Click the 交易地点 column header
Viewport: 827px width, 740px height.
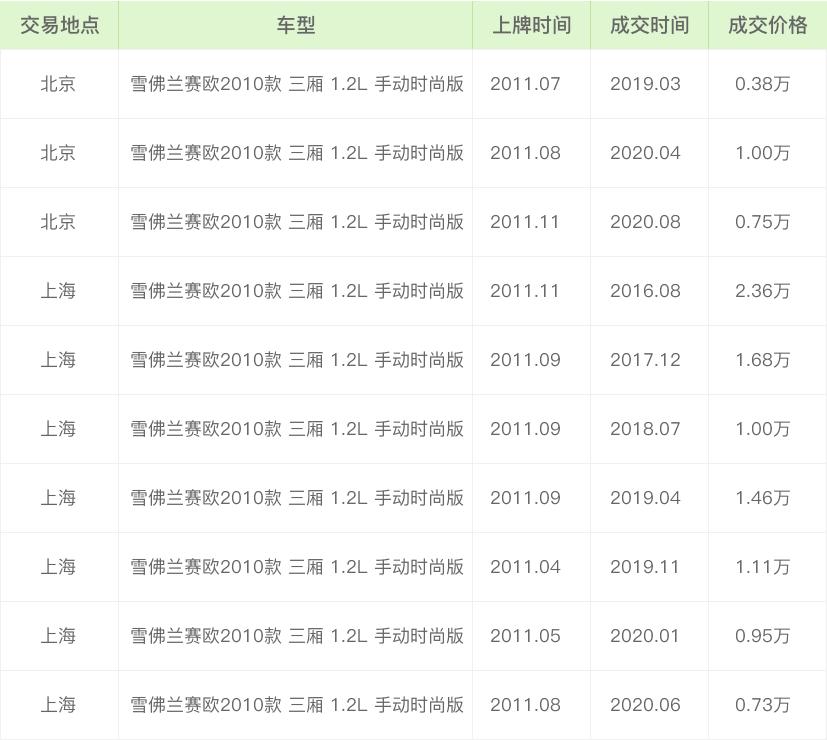[x=60, y=25]
